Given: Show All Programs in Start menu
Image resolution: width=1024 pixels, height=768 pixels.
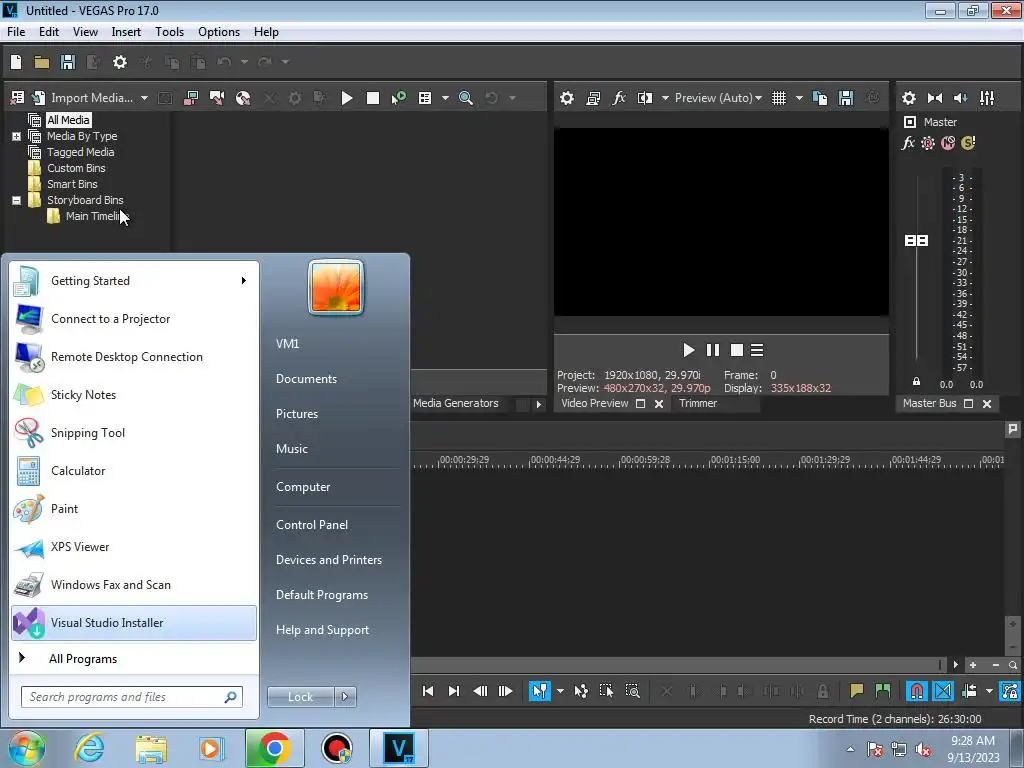Looking at the screenshot, I should click(83, 659).
